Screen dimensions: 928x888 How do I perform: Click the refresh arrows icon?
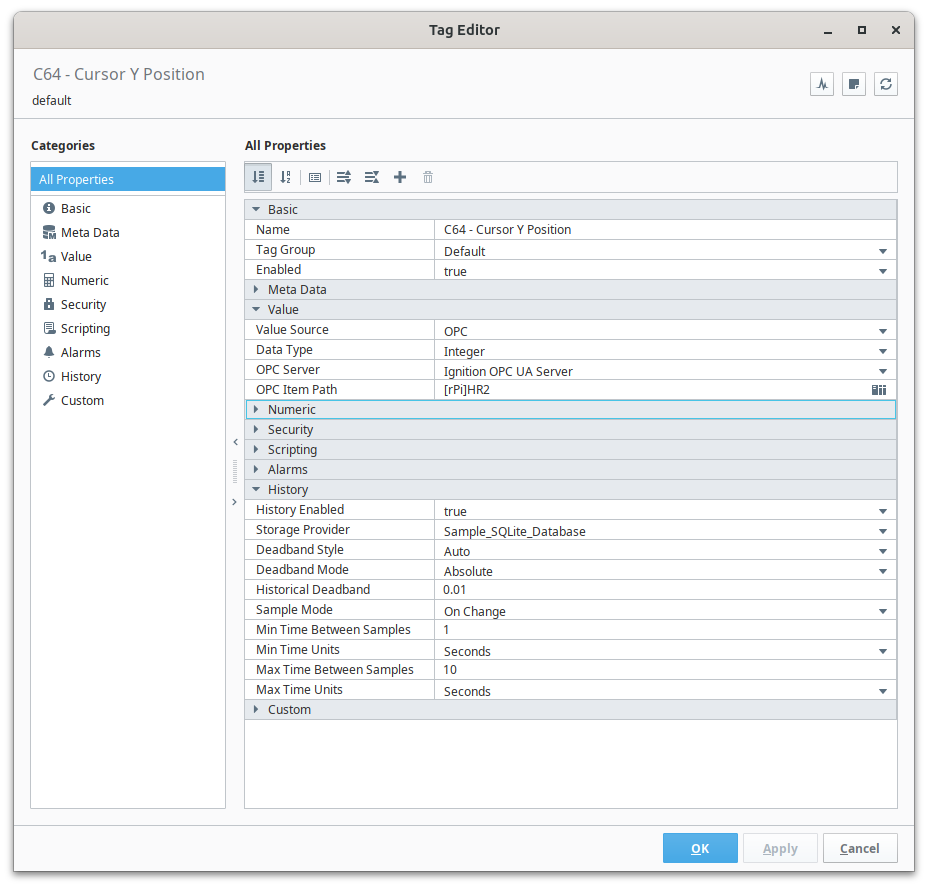click(885, 84)
